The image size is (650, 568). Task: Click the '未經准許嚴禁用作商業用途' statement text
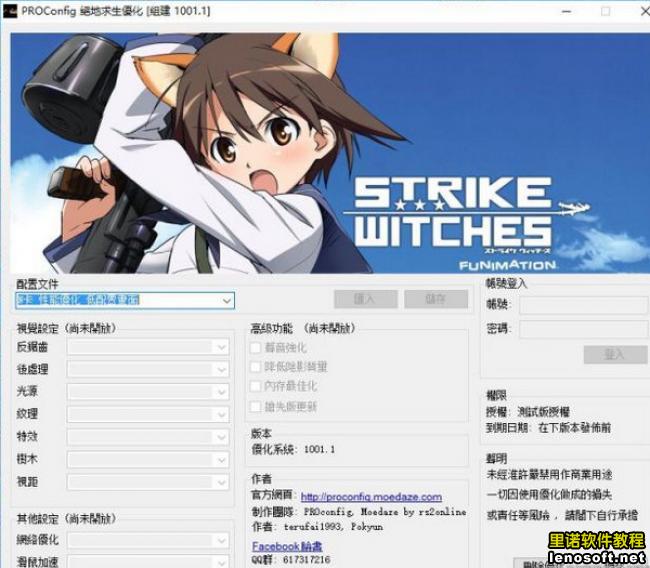click(549, 475)
